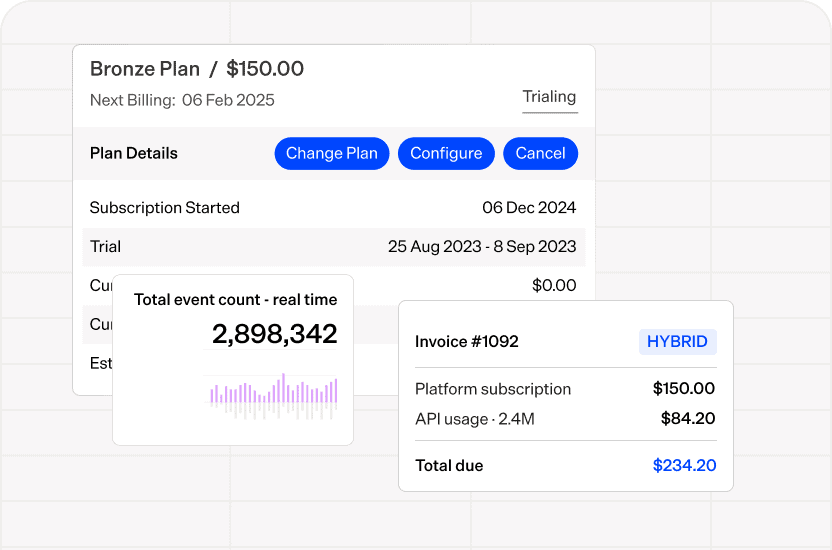Screen dimensions: 832x550
Task: Select the $234.20 total due amount
Action: point(684,465)
